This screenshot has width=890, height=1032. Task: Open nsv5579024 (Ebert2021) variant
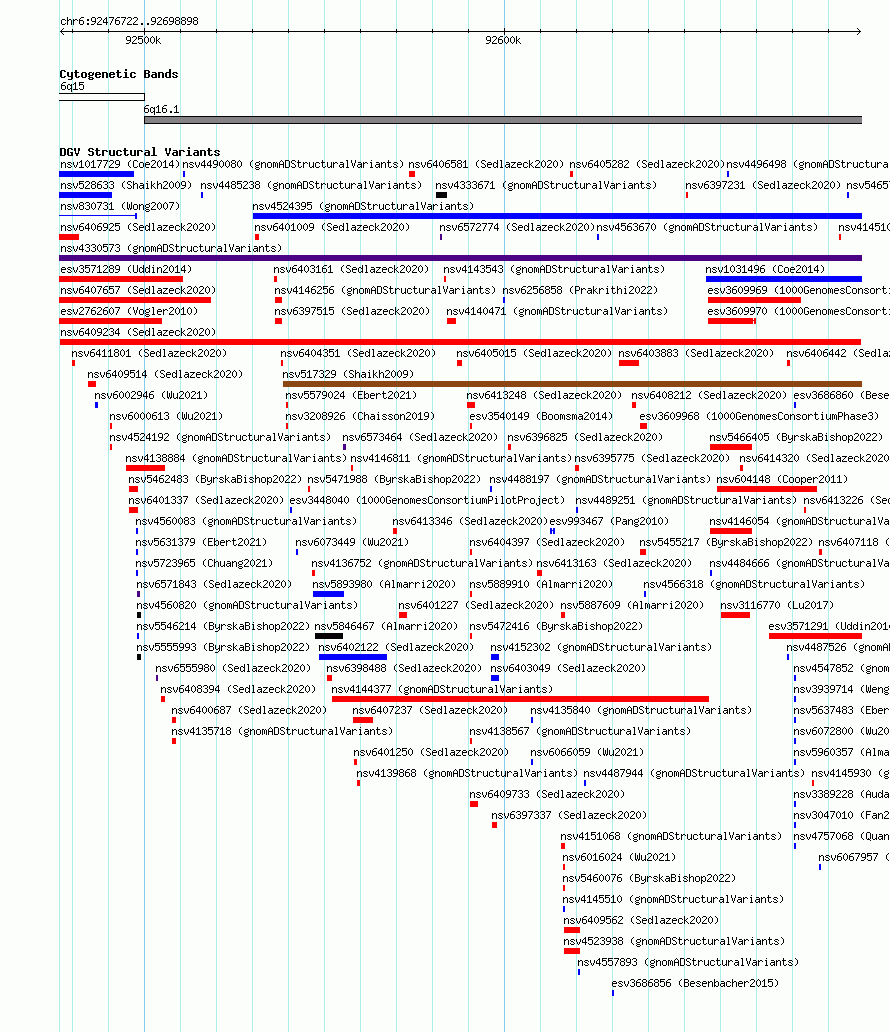pyautogui.click(x=351, y=395)
